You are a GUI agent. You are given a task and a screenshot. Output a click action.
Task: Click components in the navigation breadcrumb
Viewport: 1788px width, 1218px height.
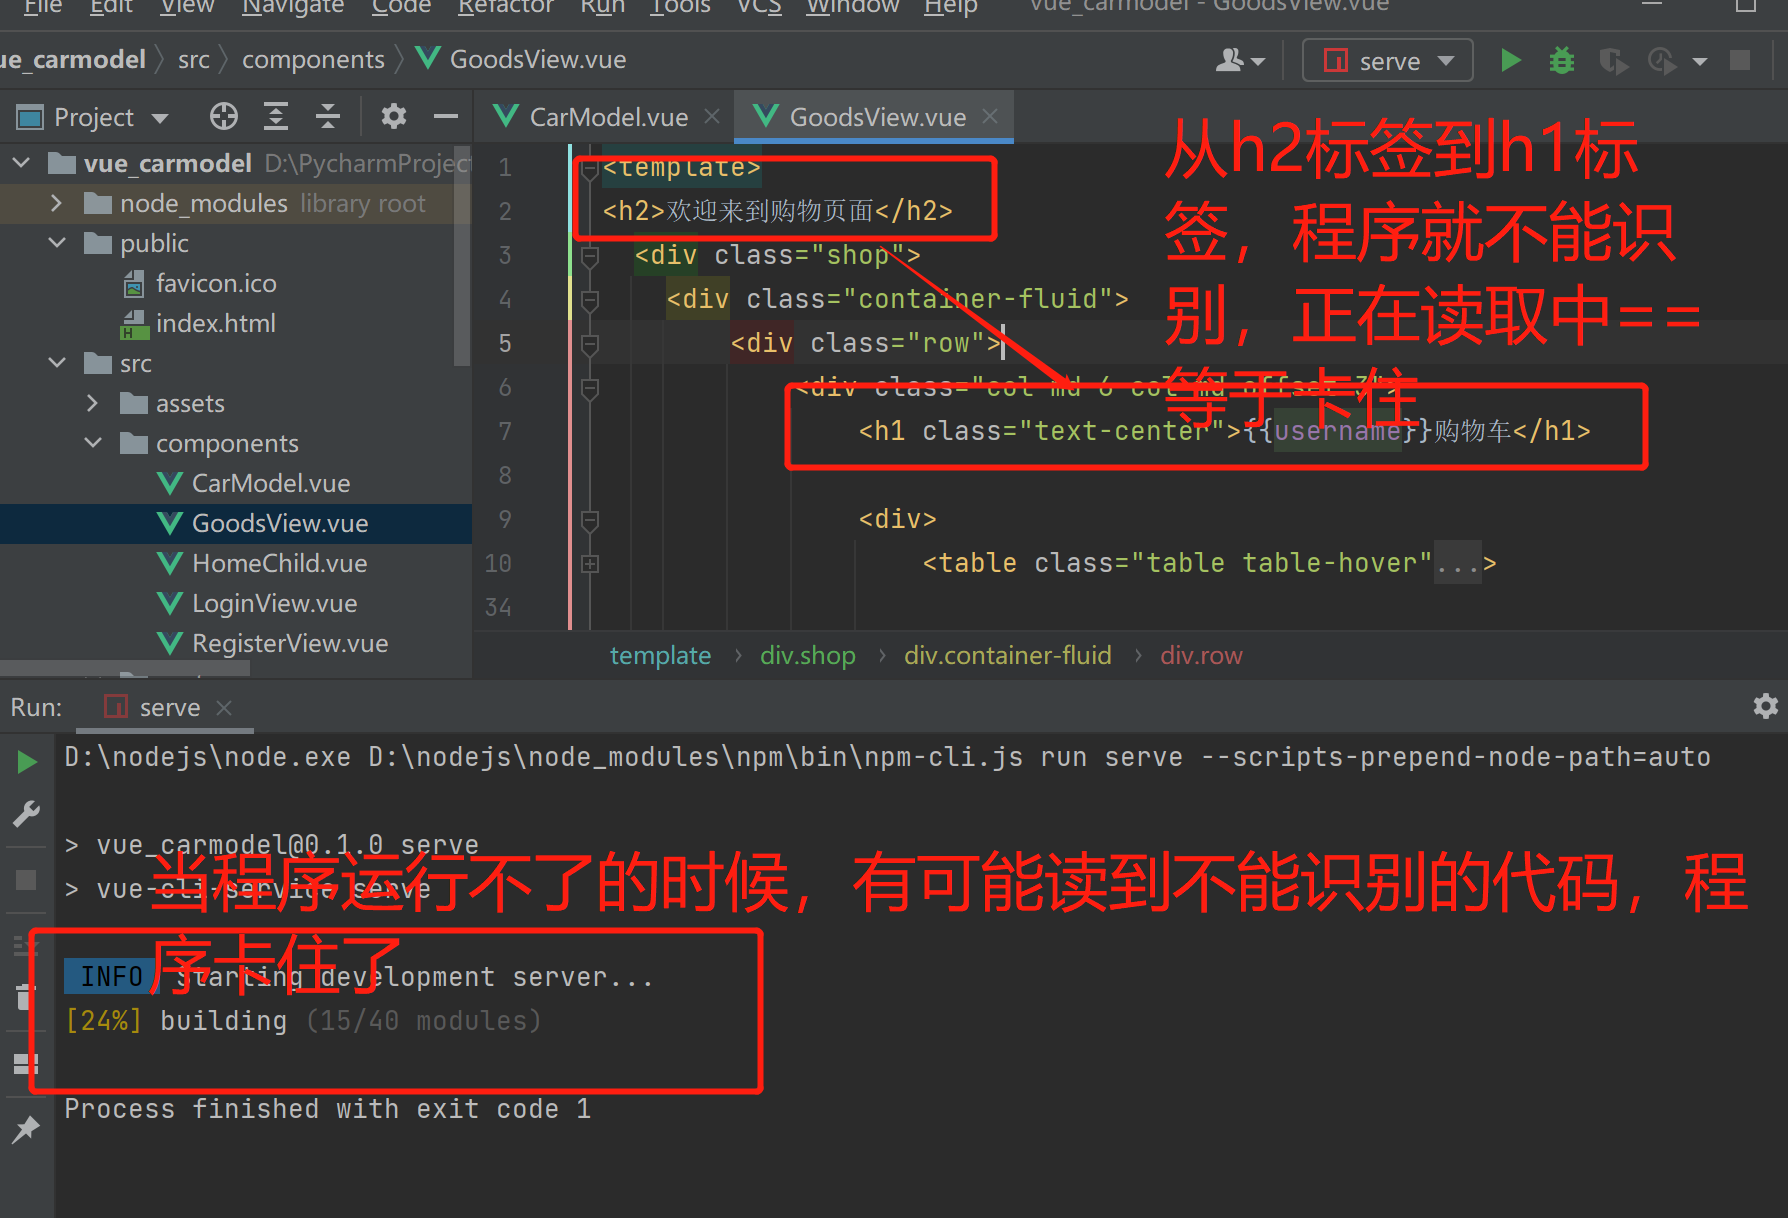click(313, 60)
